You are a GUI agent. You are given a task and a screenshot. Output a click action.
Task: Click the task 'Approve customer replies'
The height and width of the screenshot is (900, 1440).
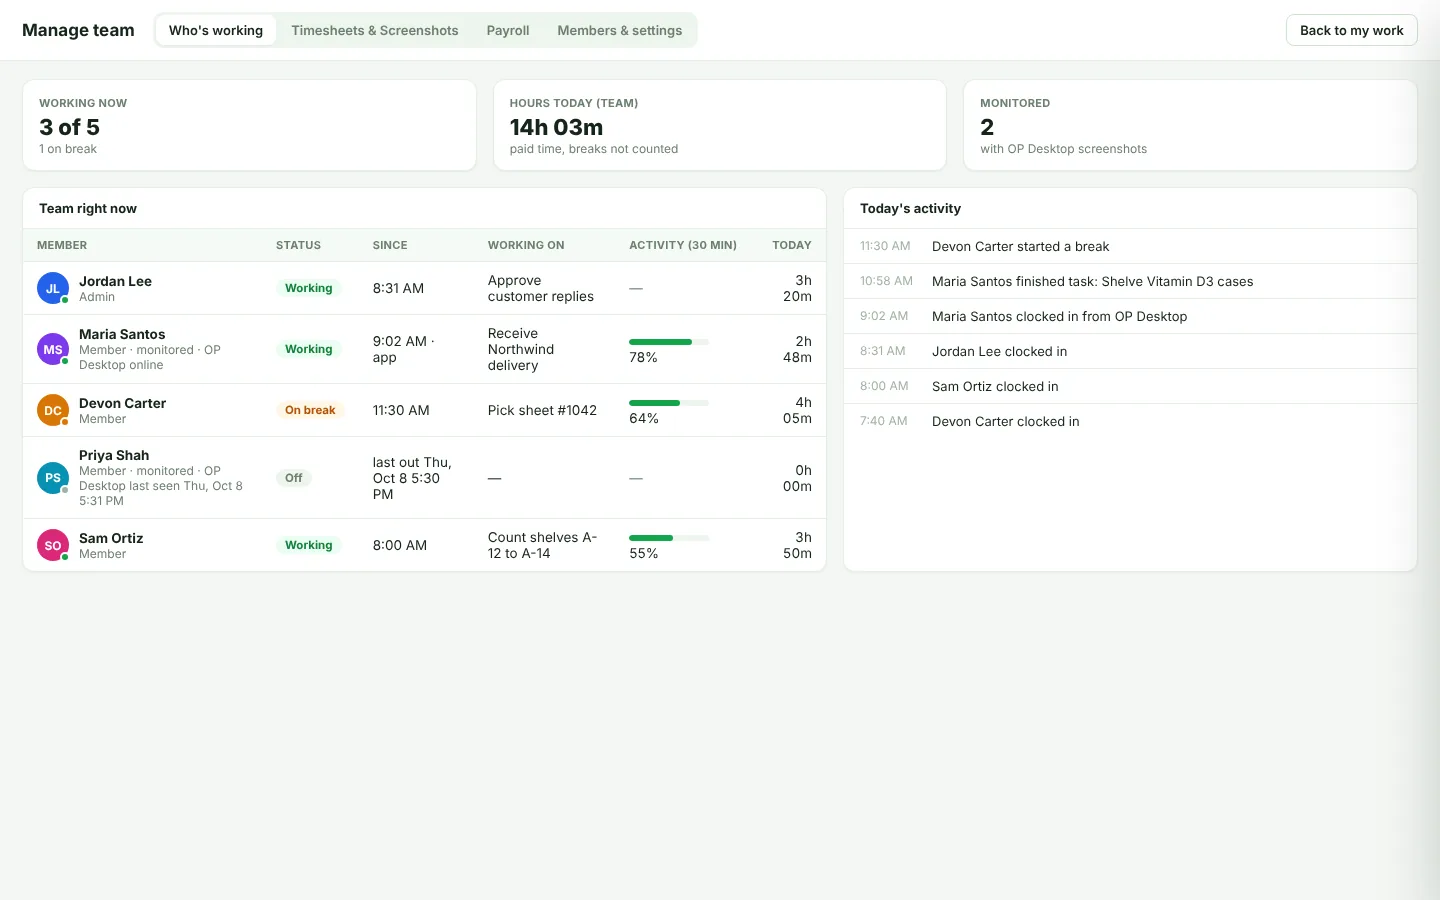click(541, 288)
